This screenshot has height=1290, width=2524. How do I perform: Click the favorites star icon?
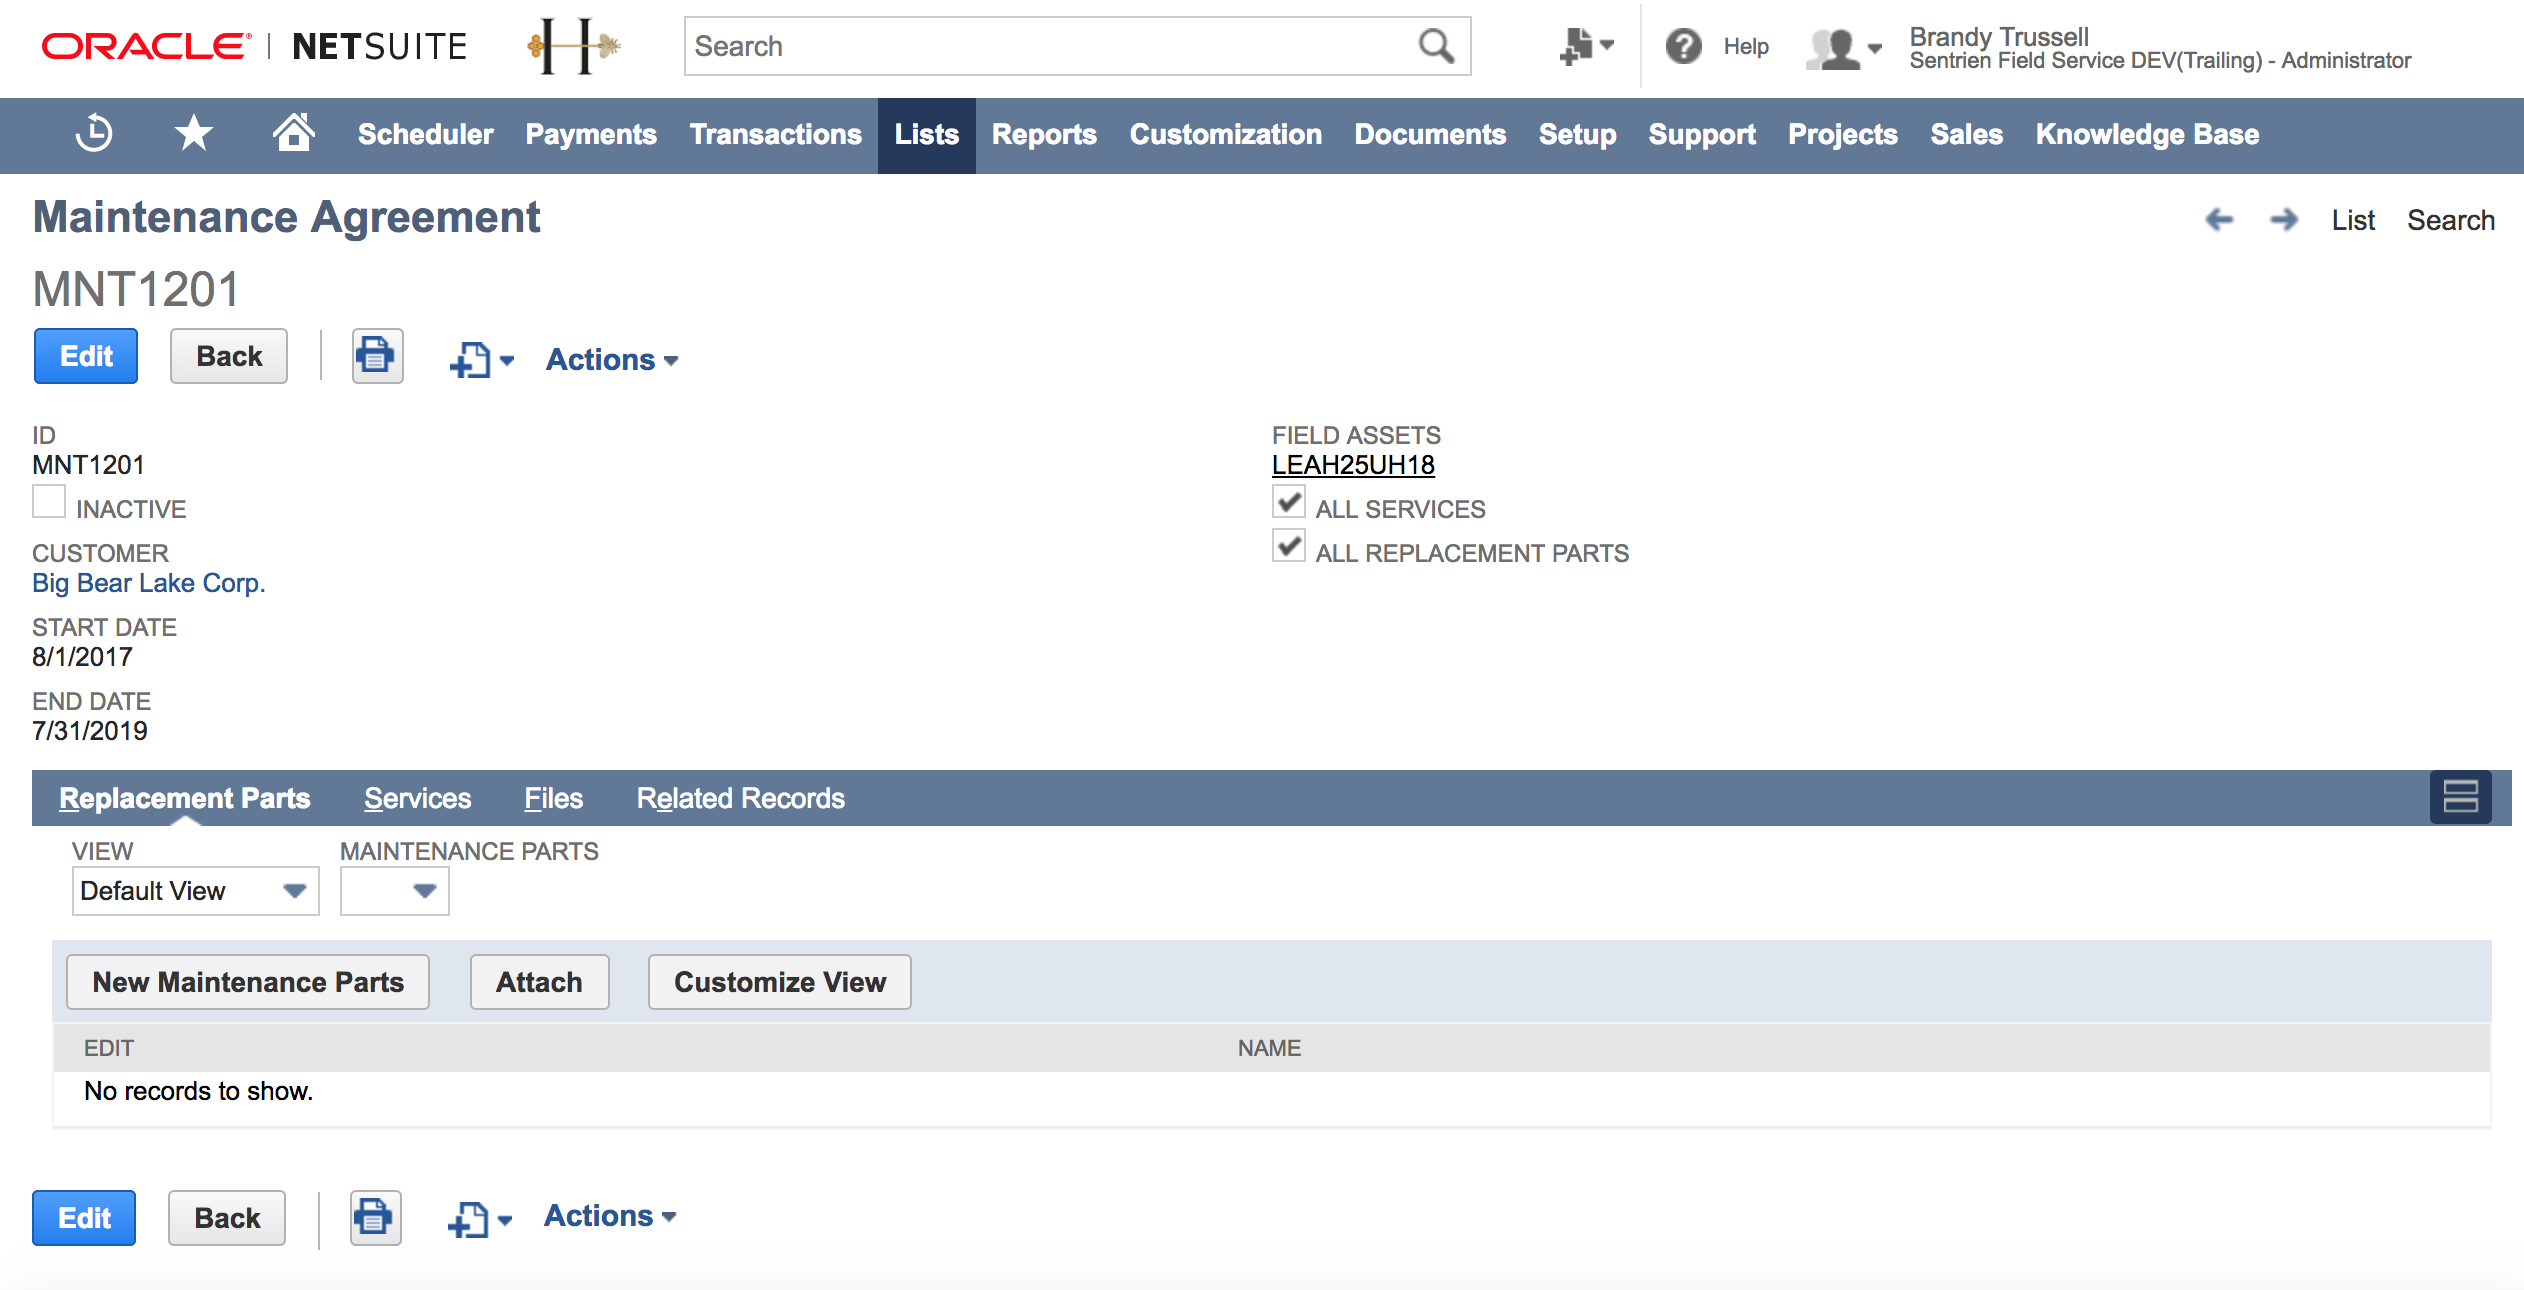pos(194,135)
